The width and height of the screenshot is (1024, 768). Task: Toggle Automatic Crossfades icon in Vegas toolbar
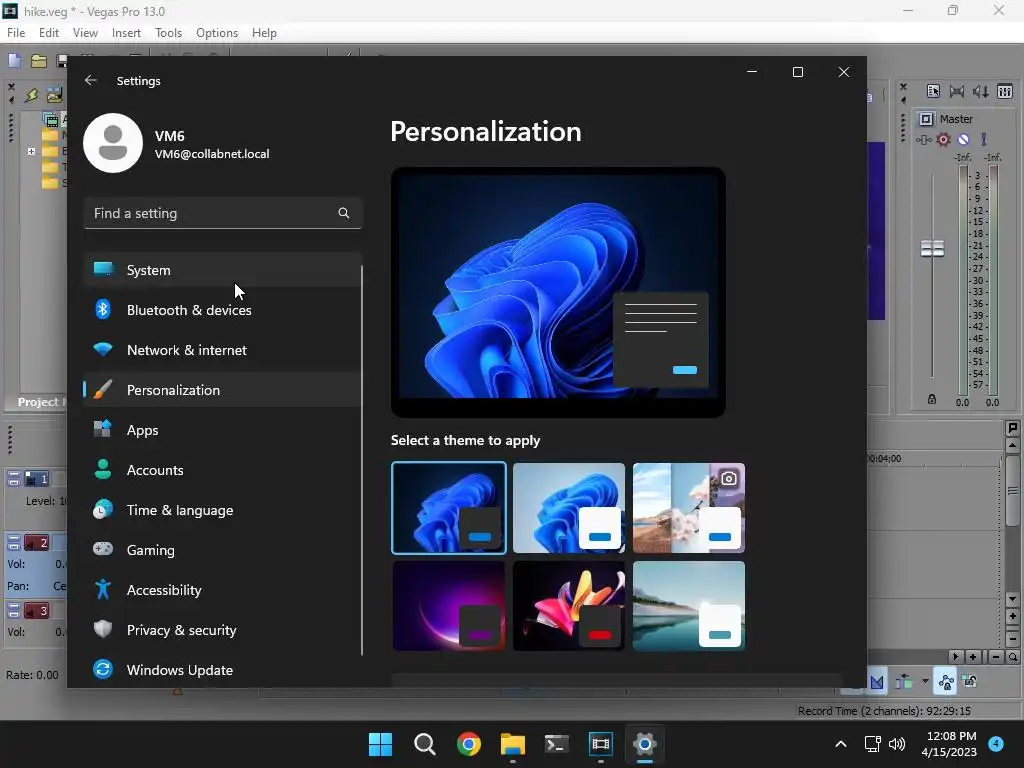[x=877, y=682]
